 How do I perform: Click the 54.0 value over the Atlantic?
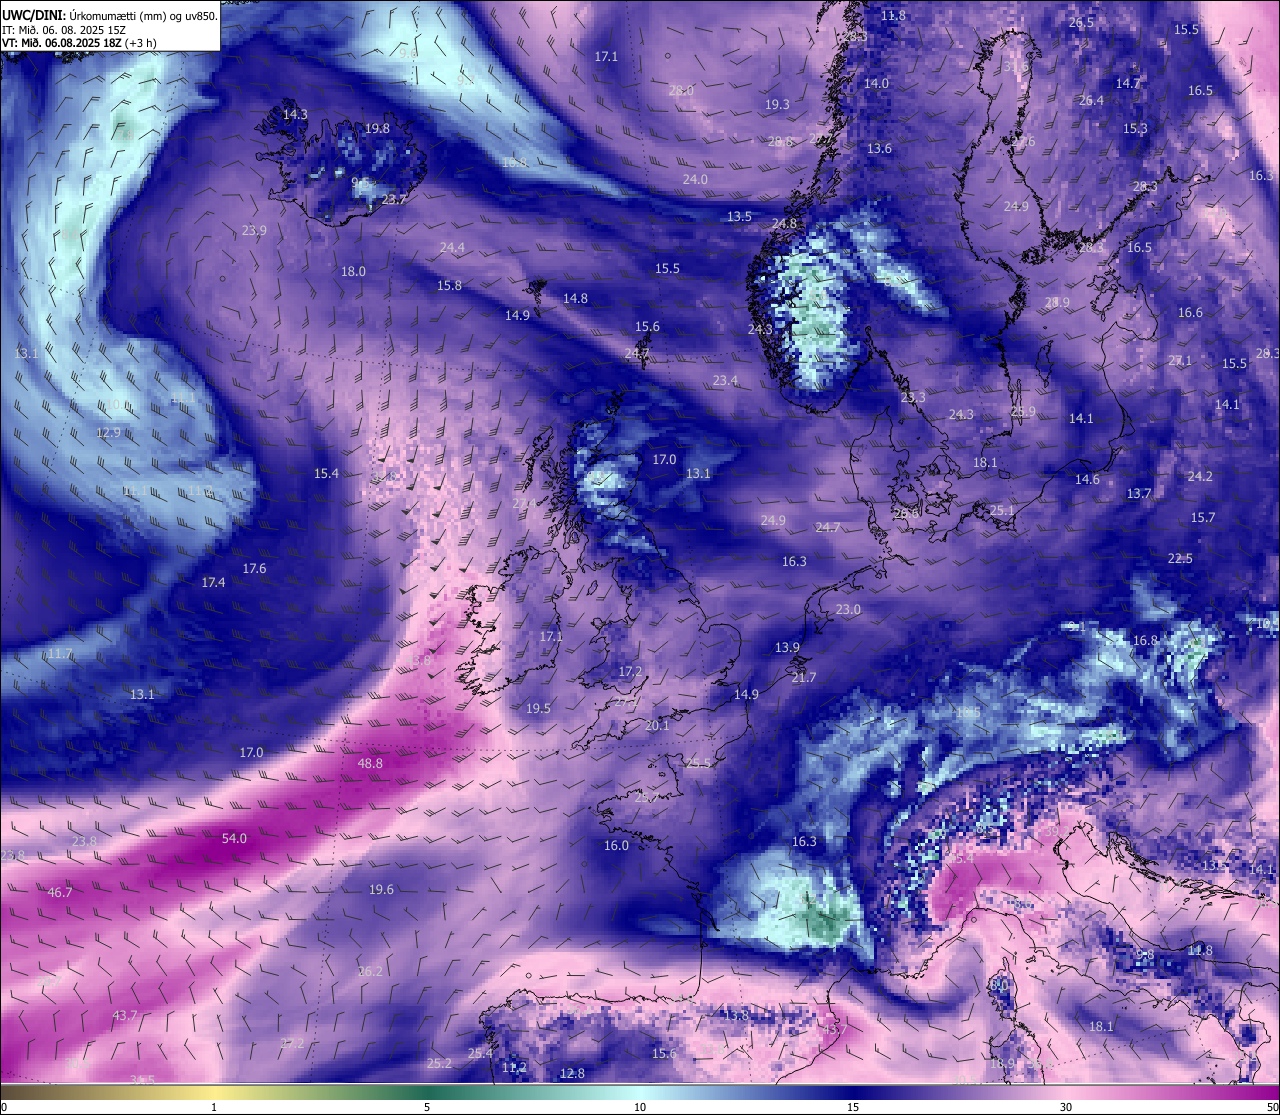[234, 839]
